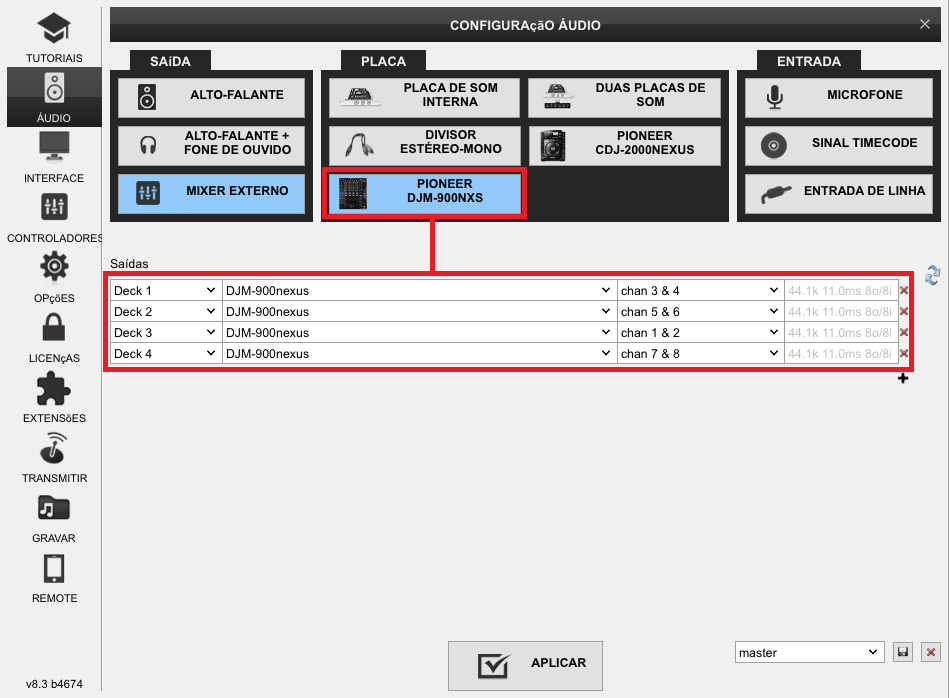Delete the Deck 2 output row

904,311
